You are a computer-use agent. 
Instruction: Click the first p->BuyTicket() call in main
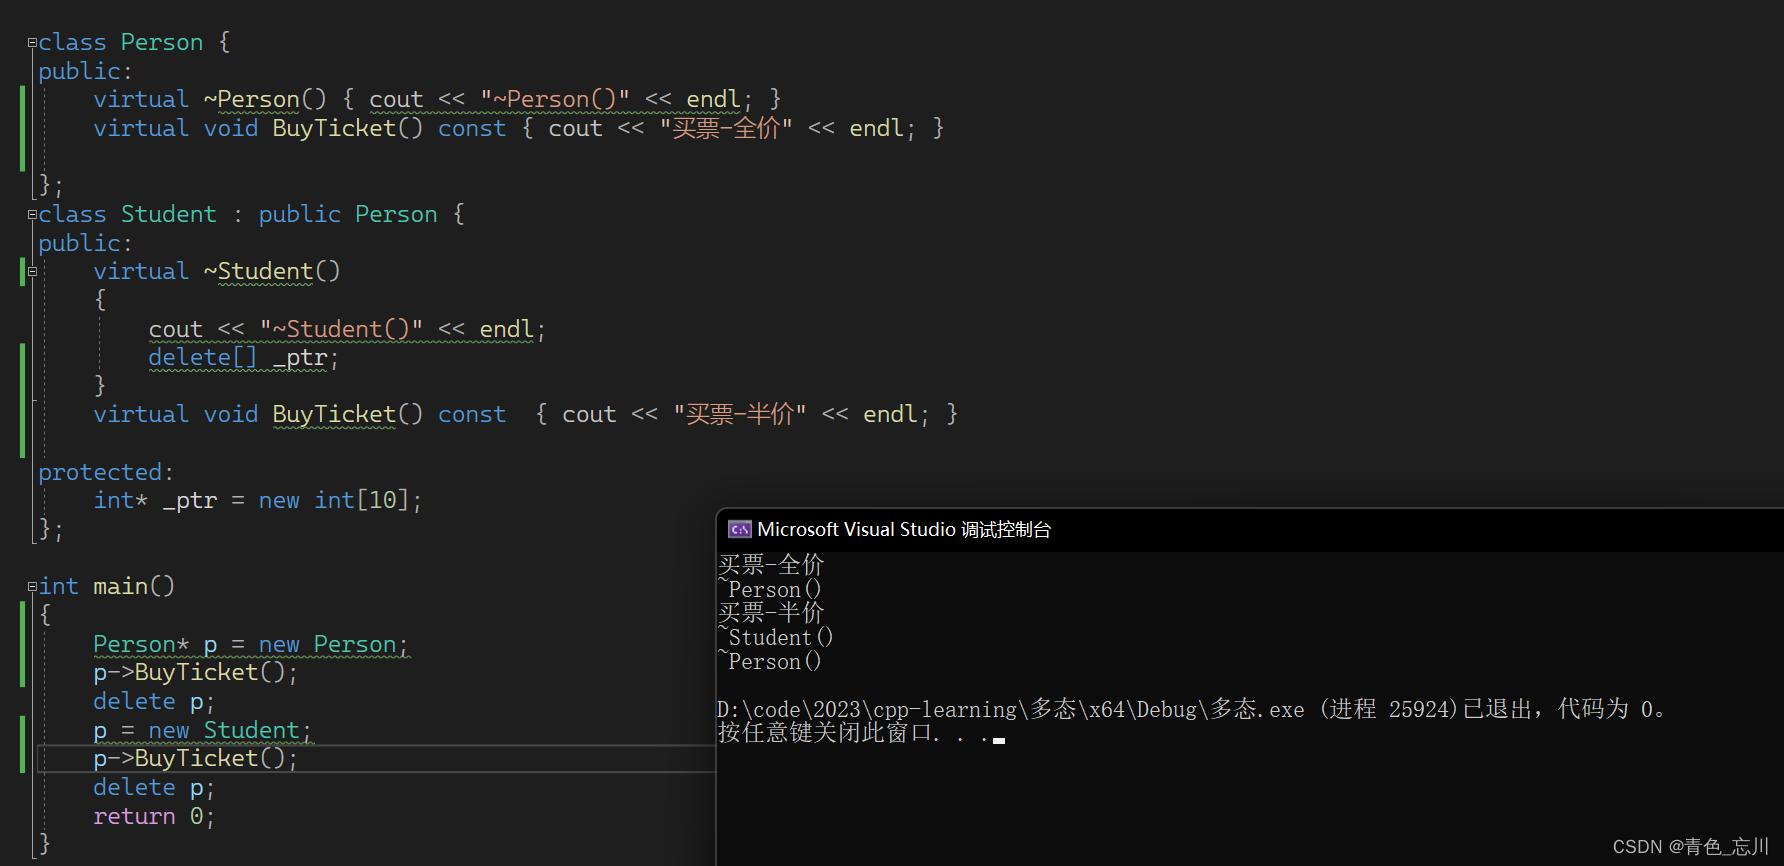tap(196, 673)
